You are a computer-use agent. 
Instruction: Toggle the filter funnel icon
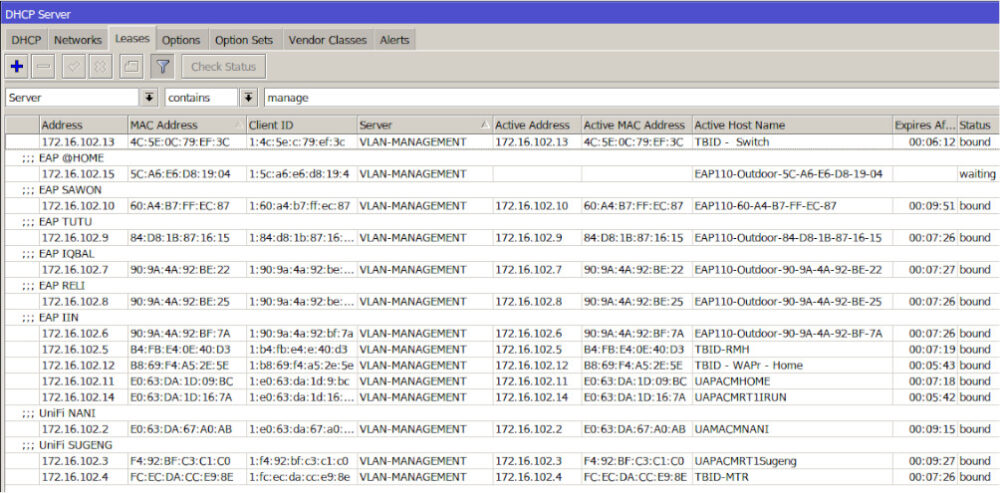click(x=163, y=66)
